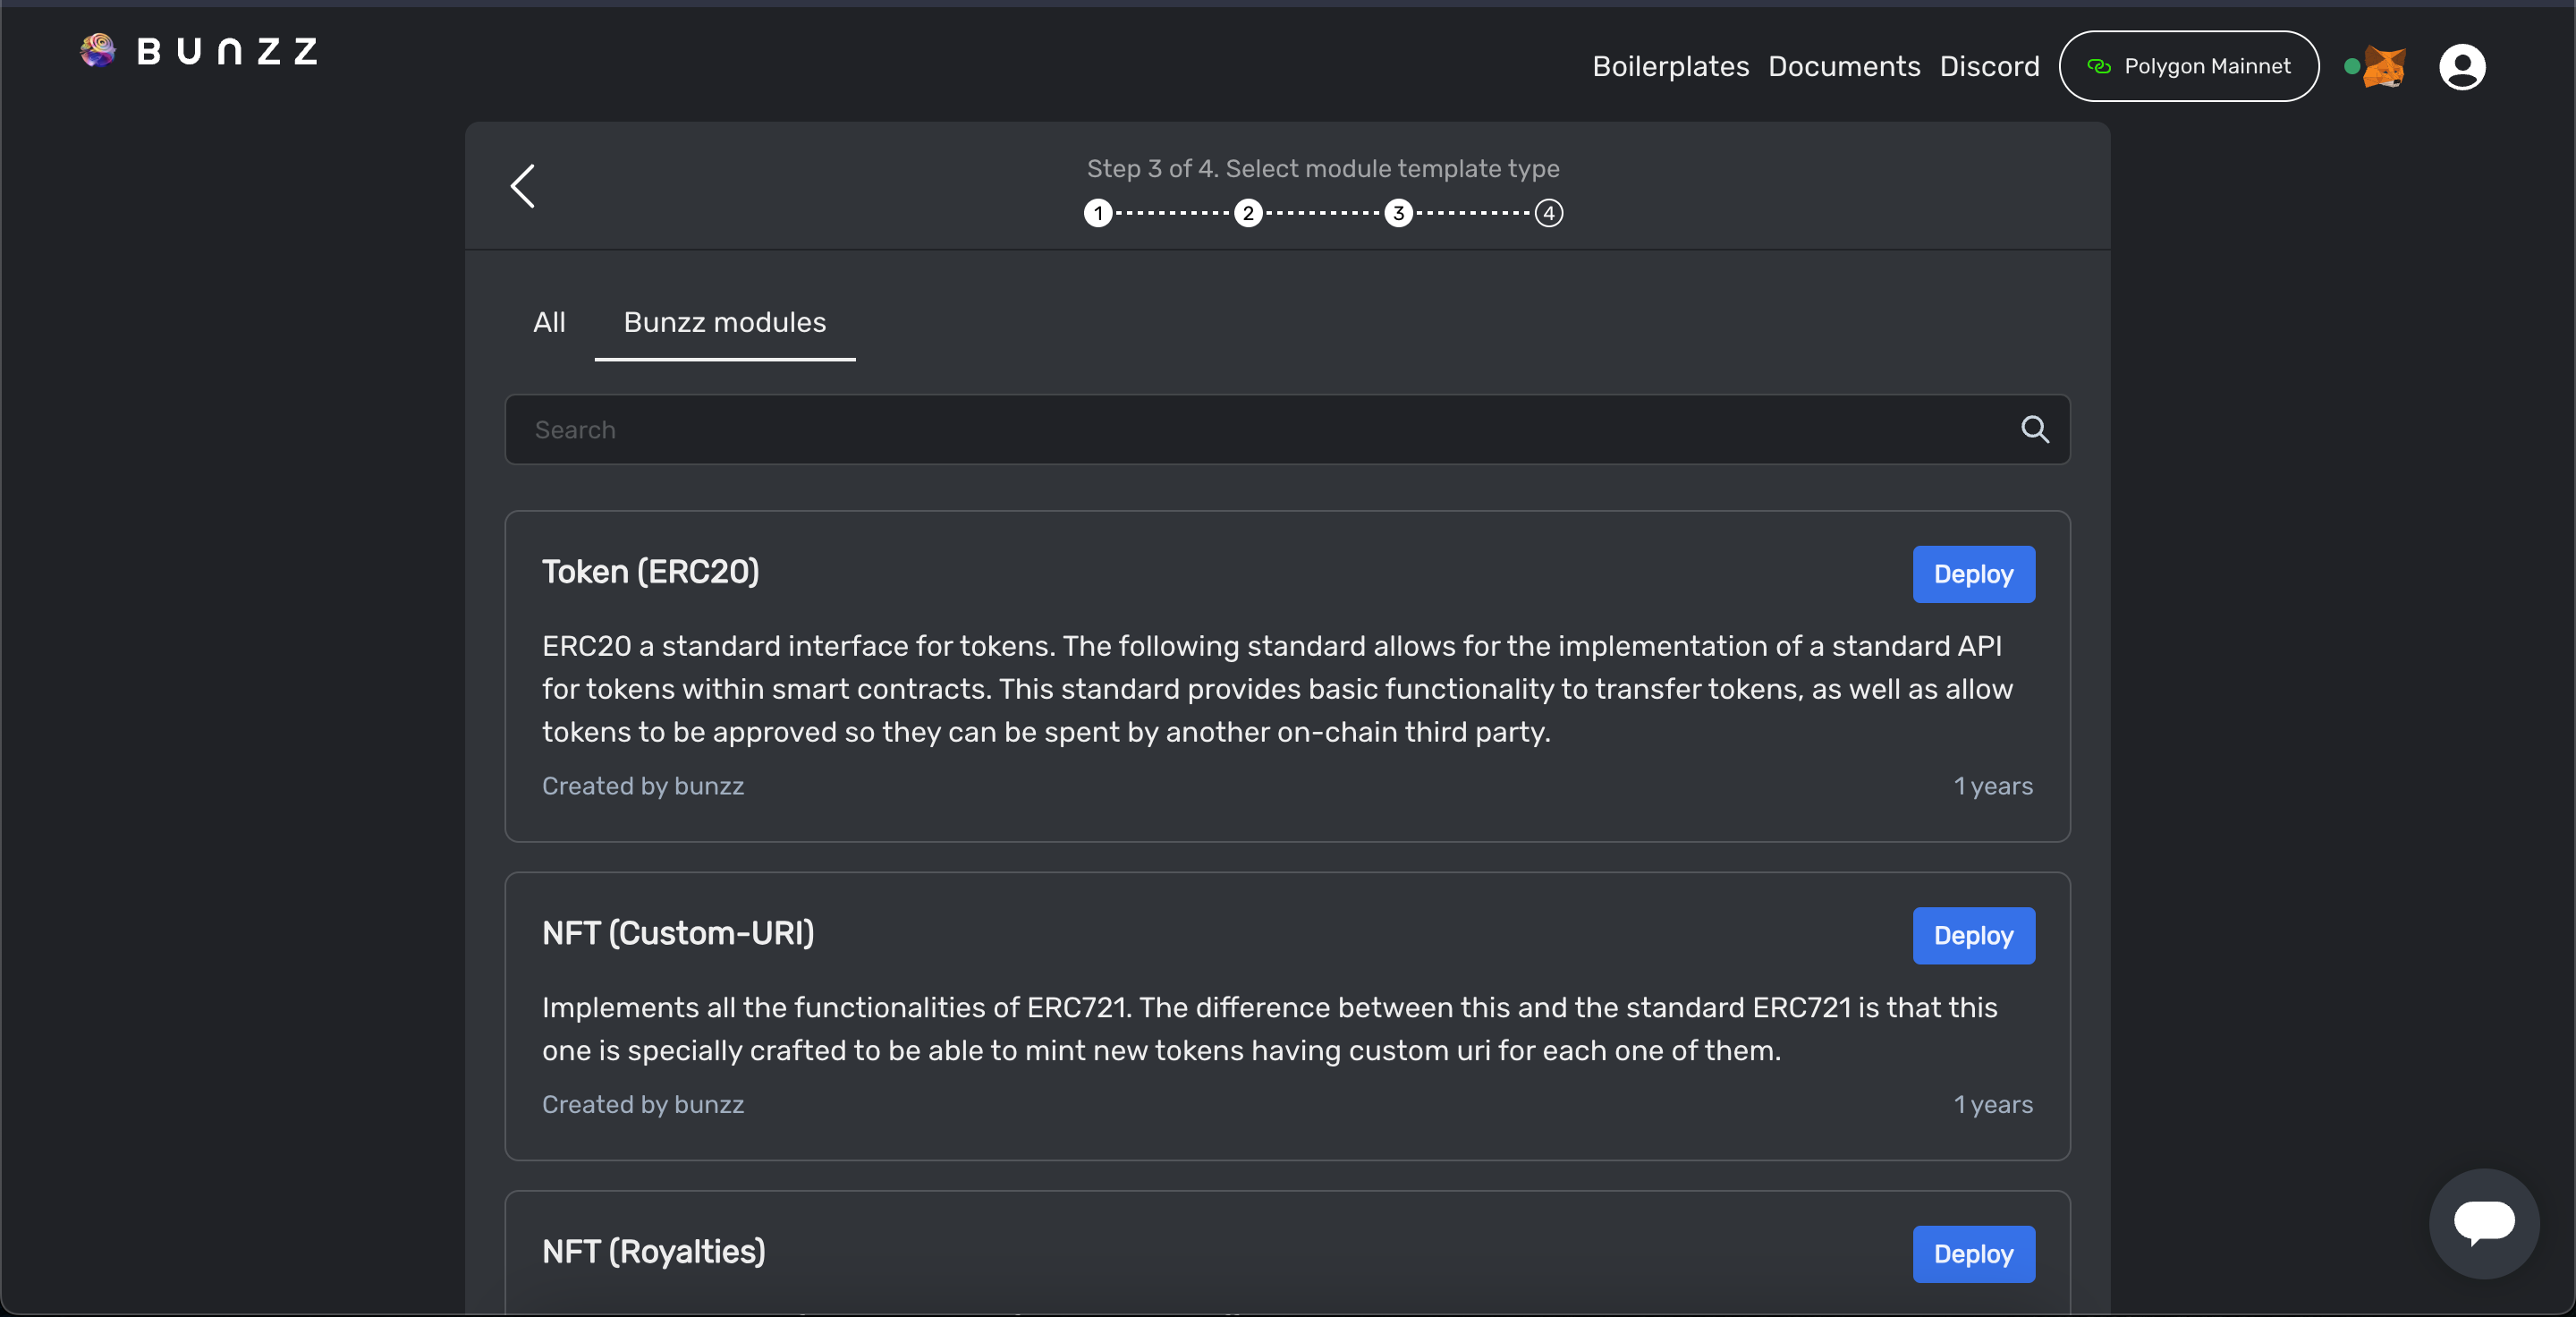
Task: Go back using the left arrow
Action: (x=523, y=186)
